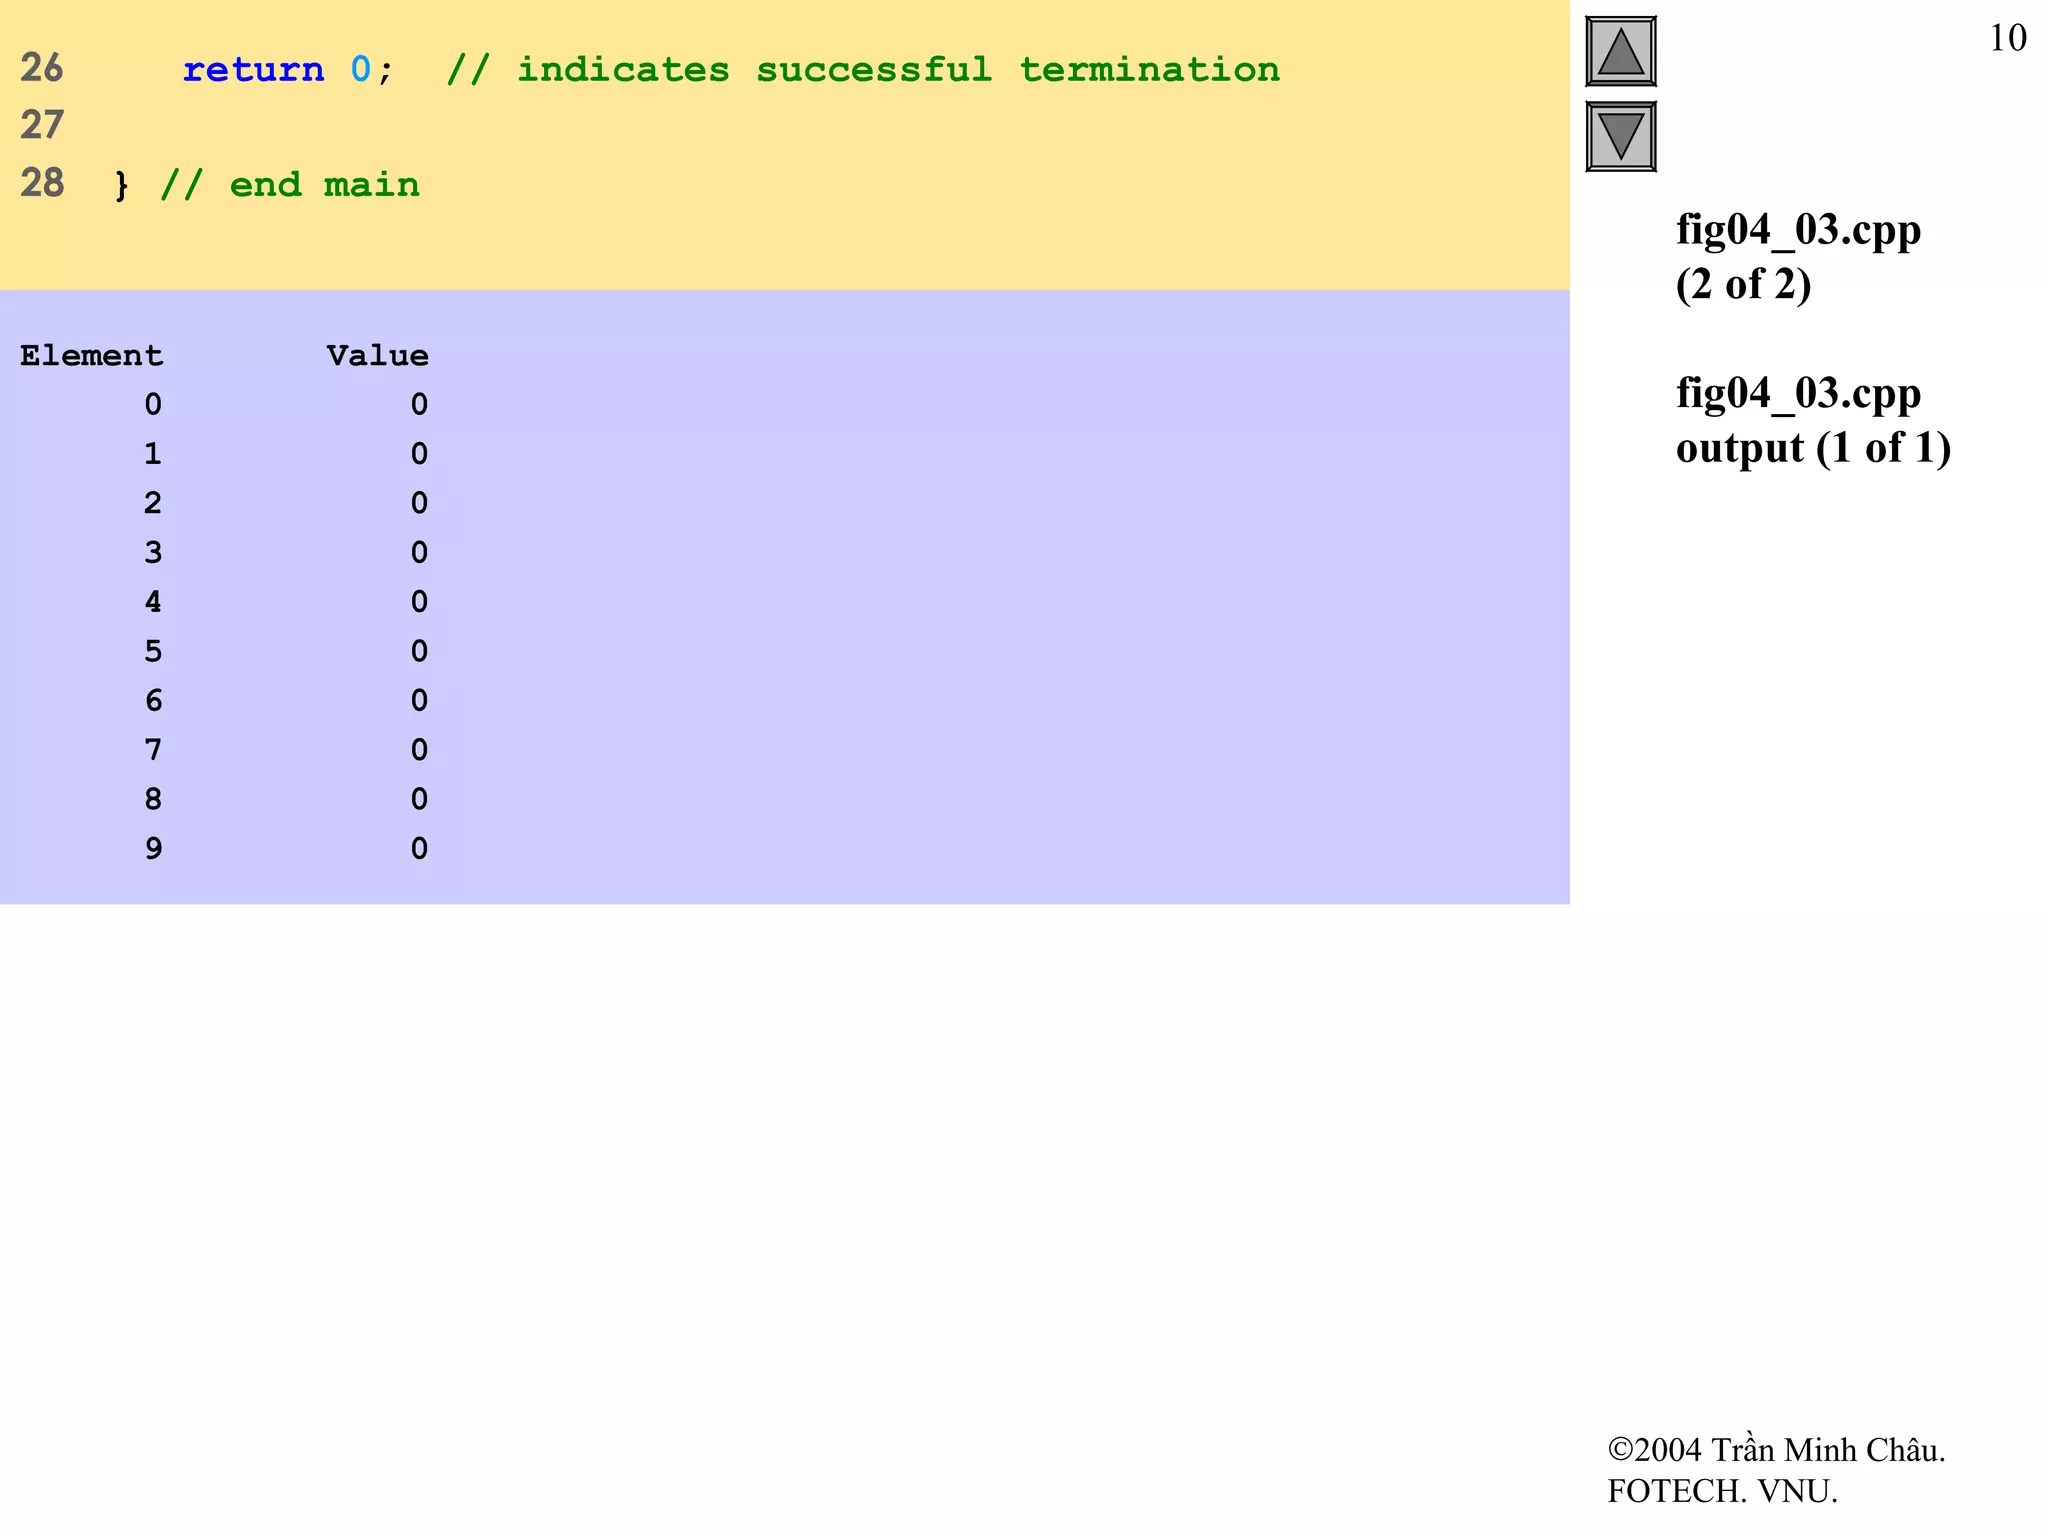The width and height of the screenshot is (2048, 1536).
Task: Click the value in the row for element 9
Action: (419, 849)
